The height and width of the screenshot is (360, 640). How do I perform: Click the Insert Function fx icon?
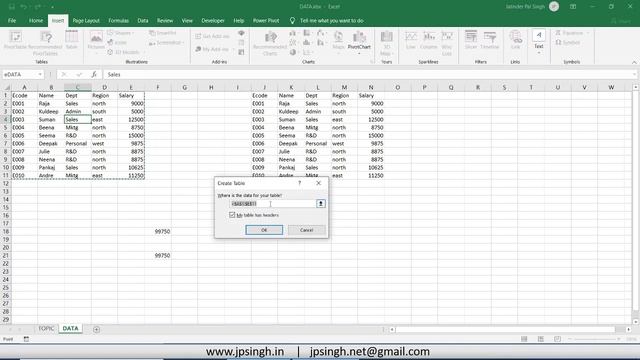[x=94, y=74]
